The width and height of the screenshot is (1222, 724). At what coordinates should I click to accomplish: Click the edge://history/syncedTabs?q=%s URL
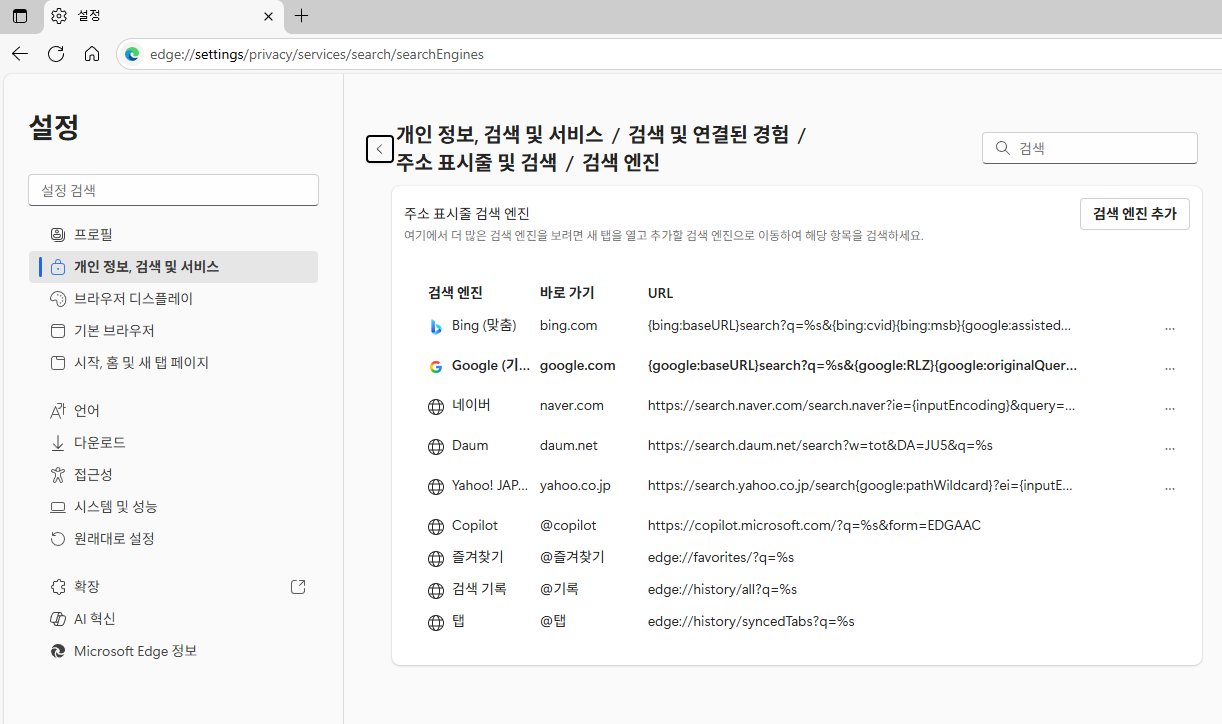[x=751, y=621]
